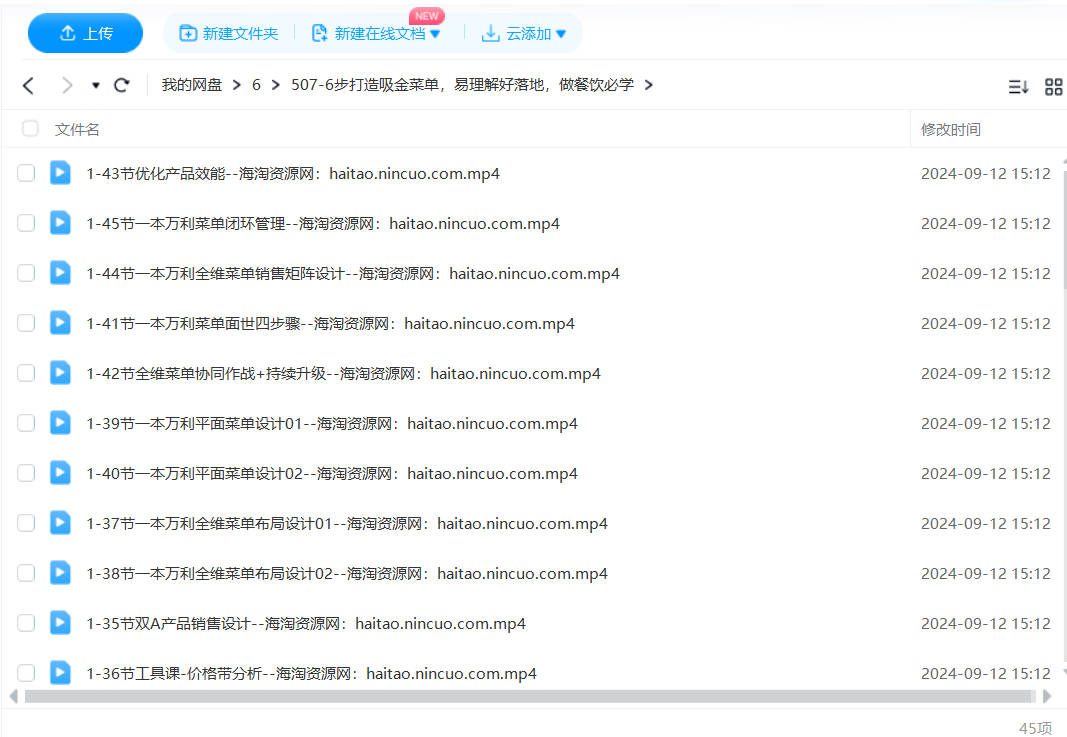Check the box for 1-41节菜单面世四步骤
The height and width of the screenshot is (737, 1067).
pos(26,323)
